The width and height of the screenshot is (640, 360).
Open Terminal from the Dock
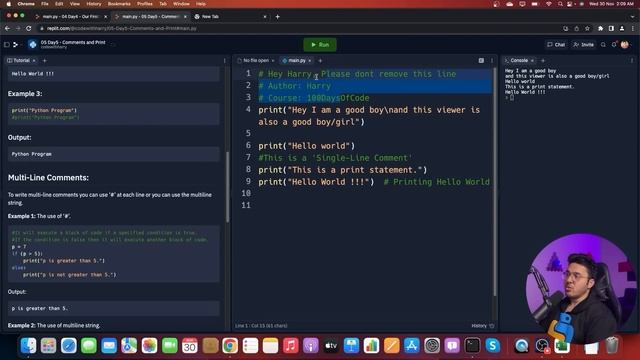[472, 346]
